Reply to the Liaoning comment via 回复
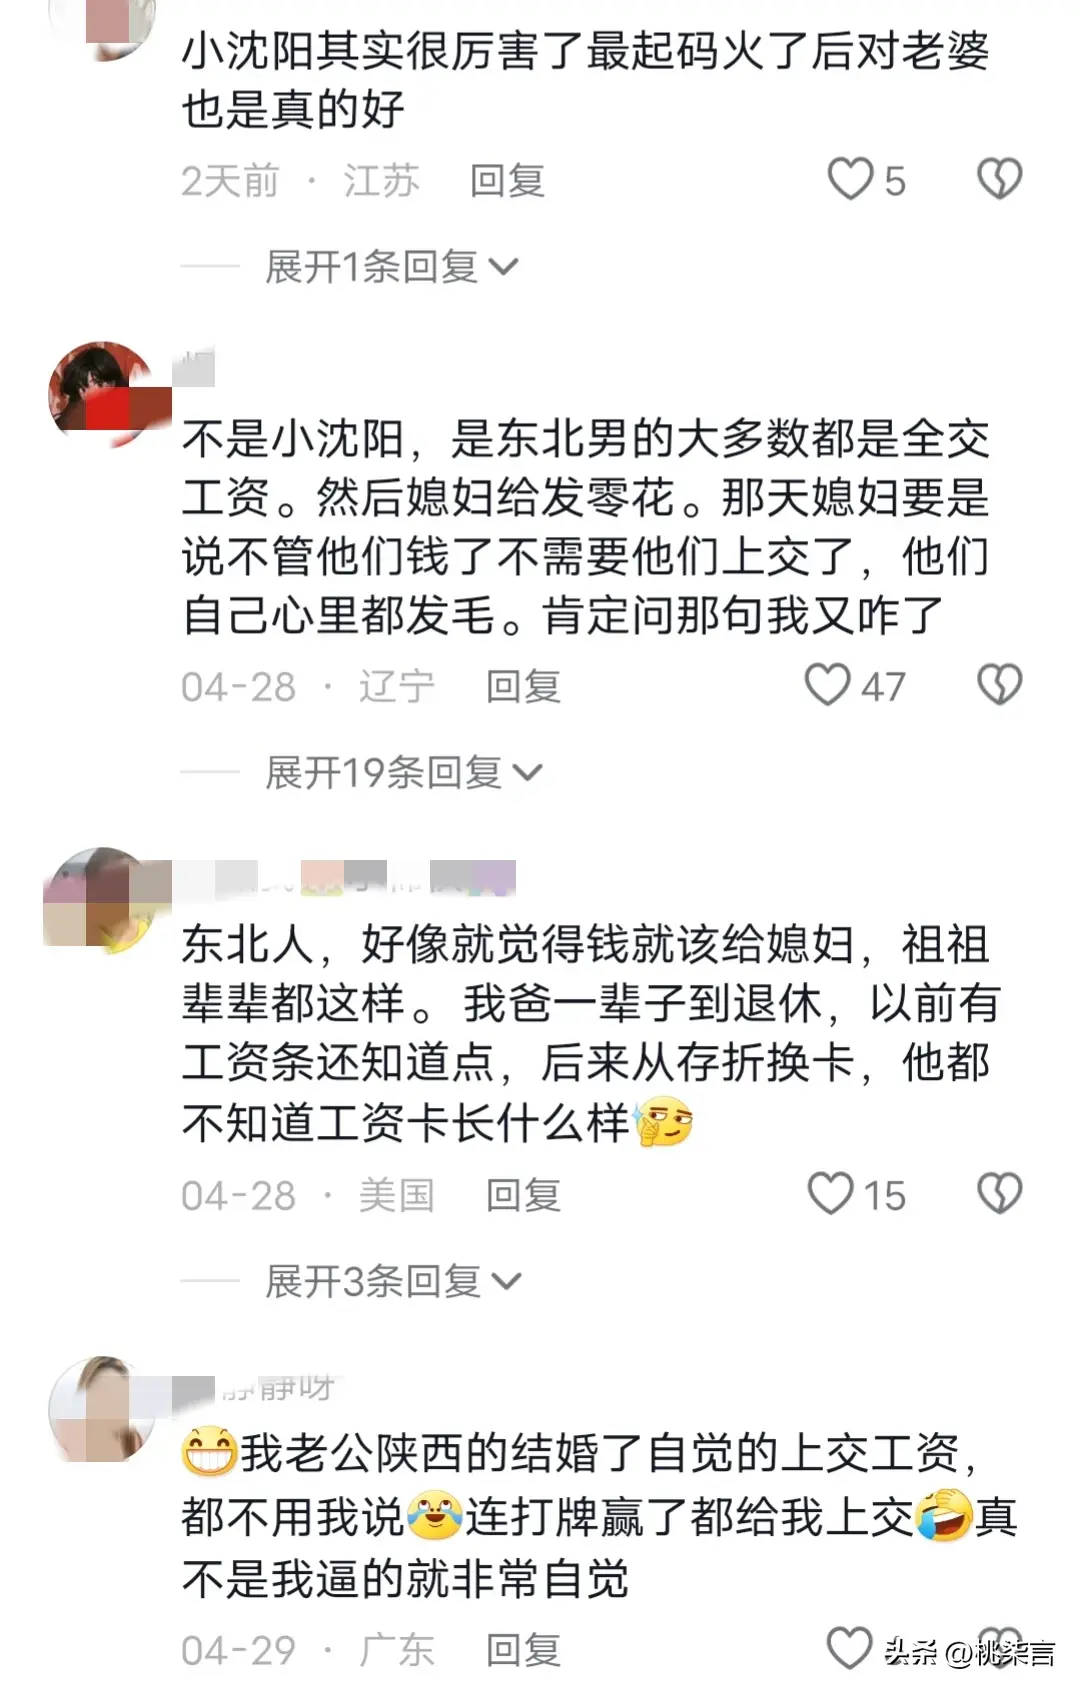 (523, 687)
